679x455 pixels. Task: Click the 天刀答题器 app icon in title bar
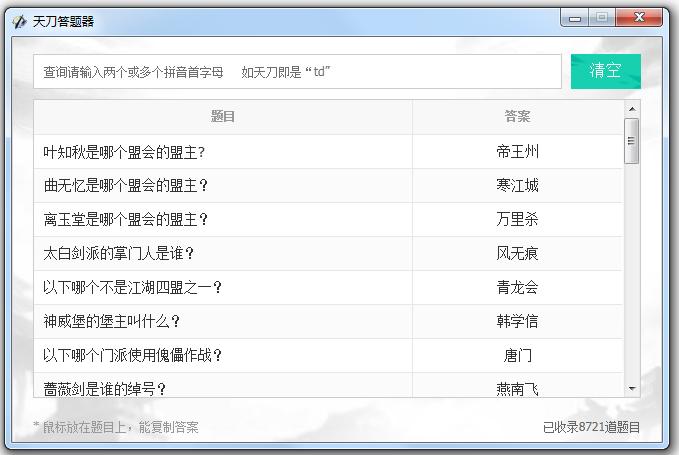point(19,21)
